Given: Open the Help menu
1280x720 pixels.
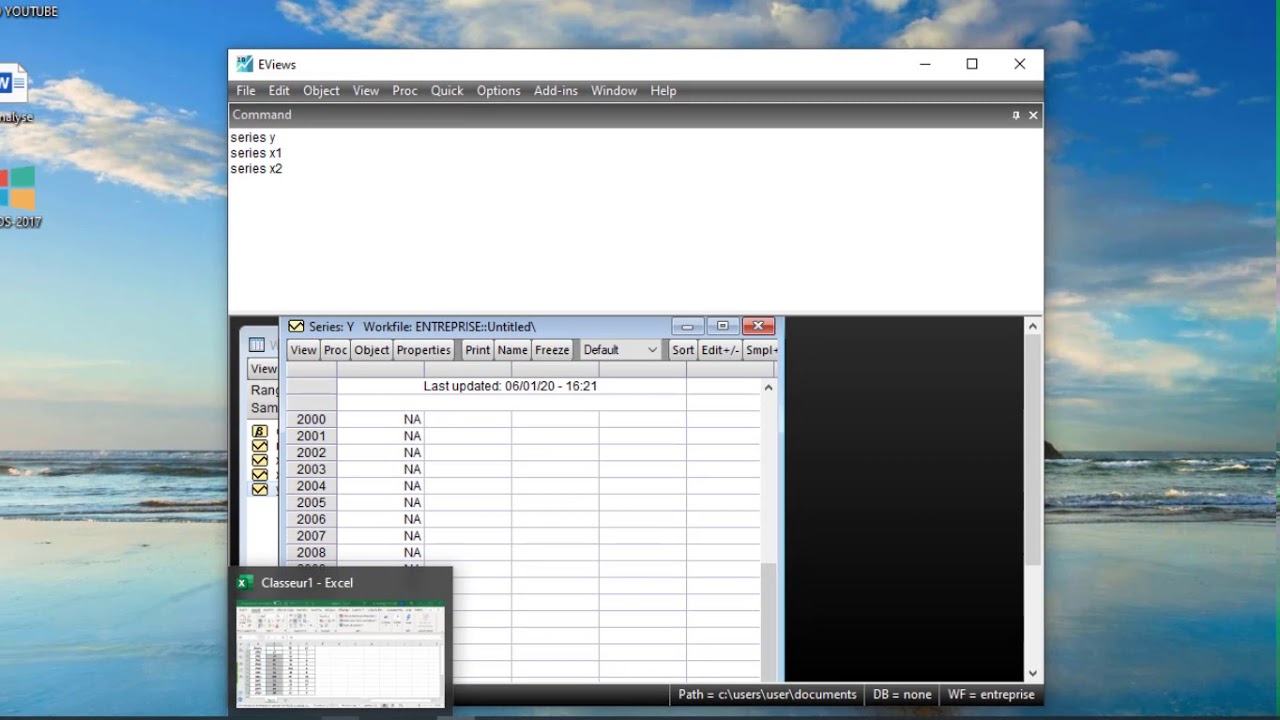Looking at the screenshot, I should (x=663, y=91).
